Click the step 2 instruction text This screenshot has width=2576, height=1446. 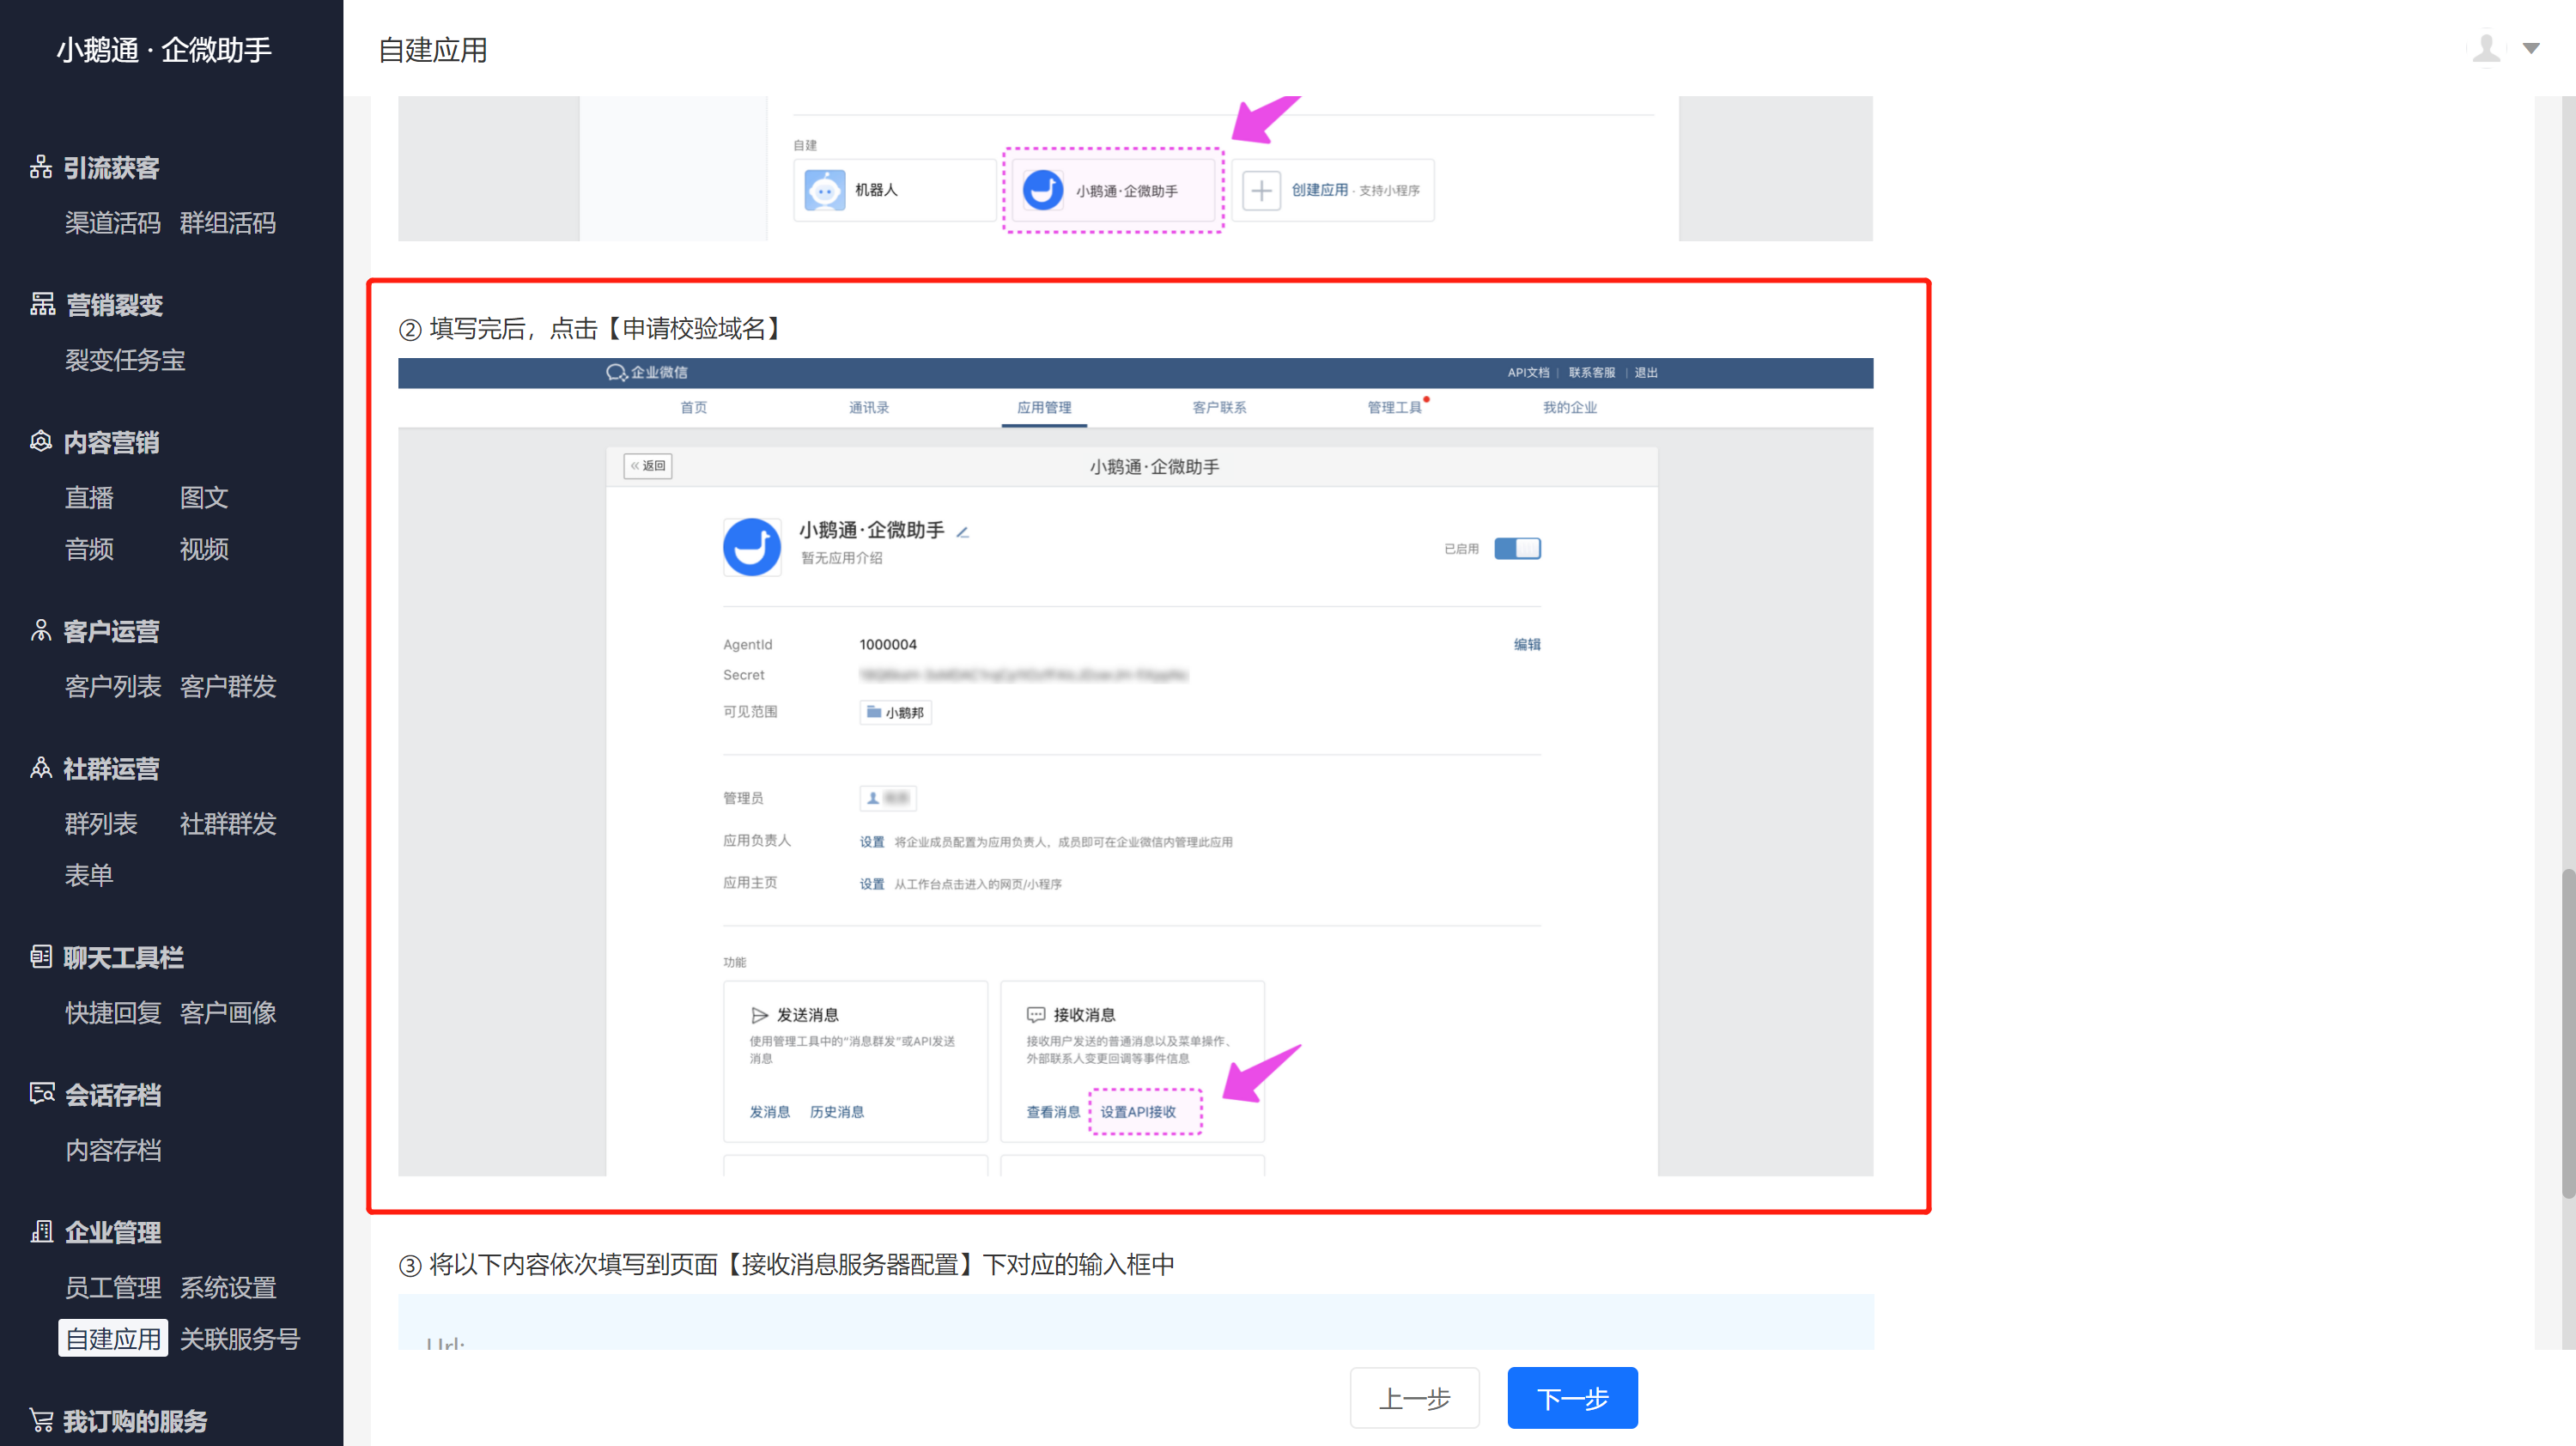tap(590, 328)
